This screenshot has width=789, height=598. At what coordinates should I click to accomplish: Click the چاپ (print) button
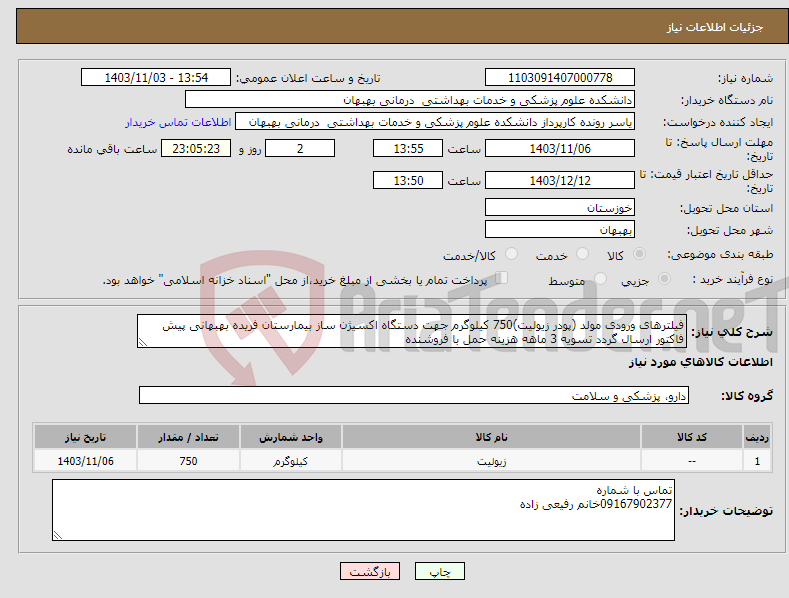439,571
